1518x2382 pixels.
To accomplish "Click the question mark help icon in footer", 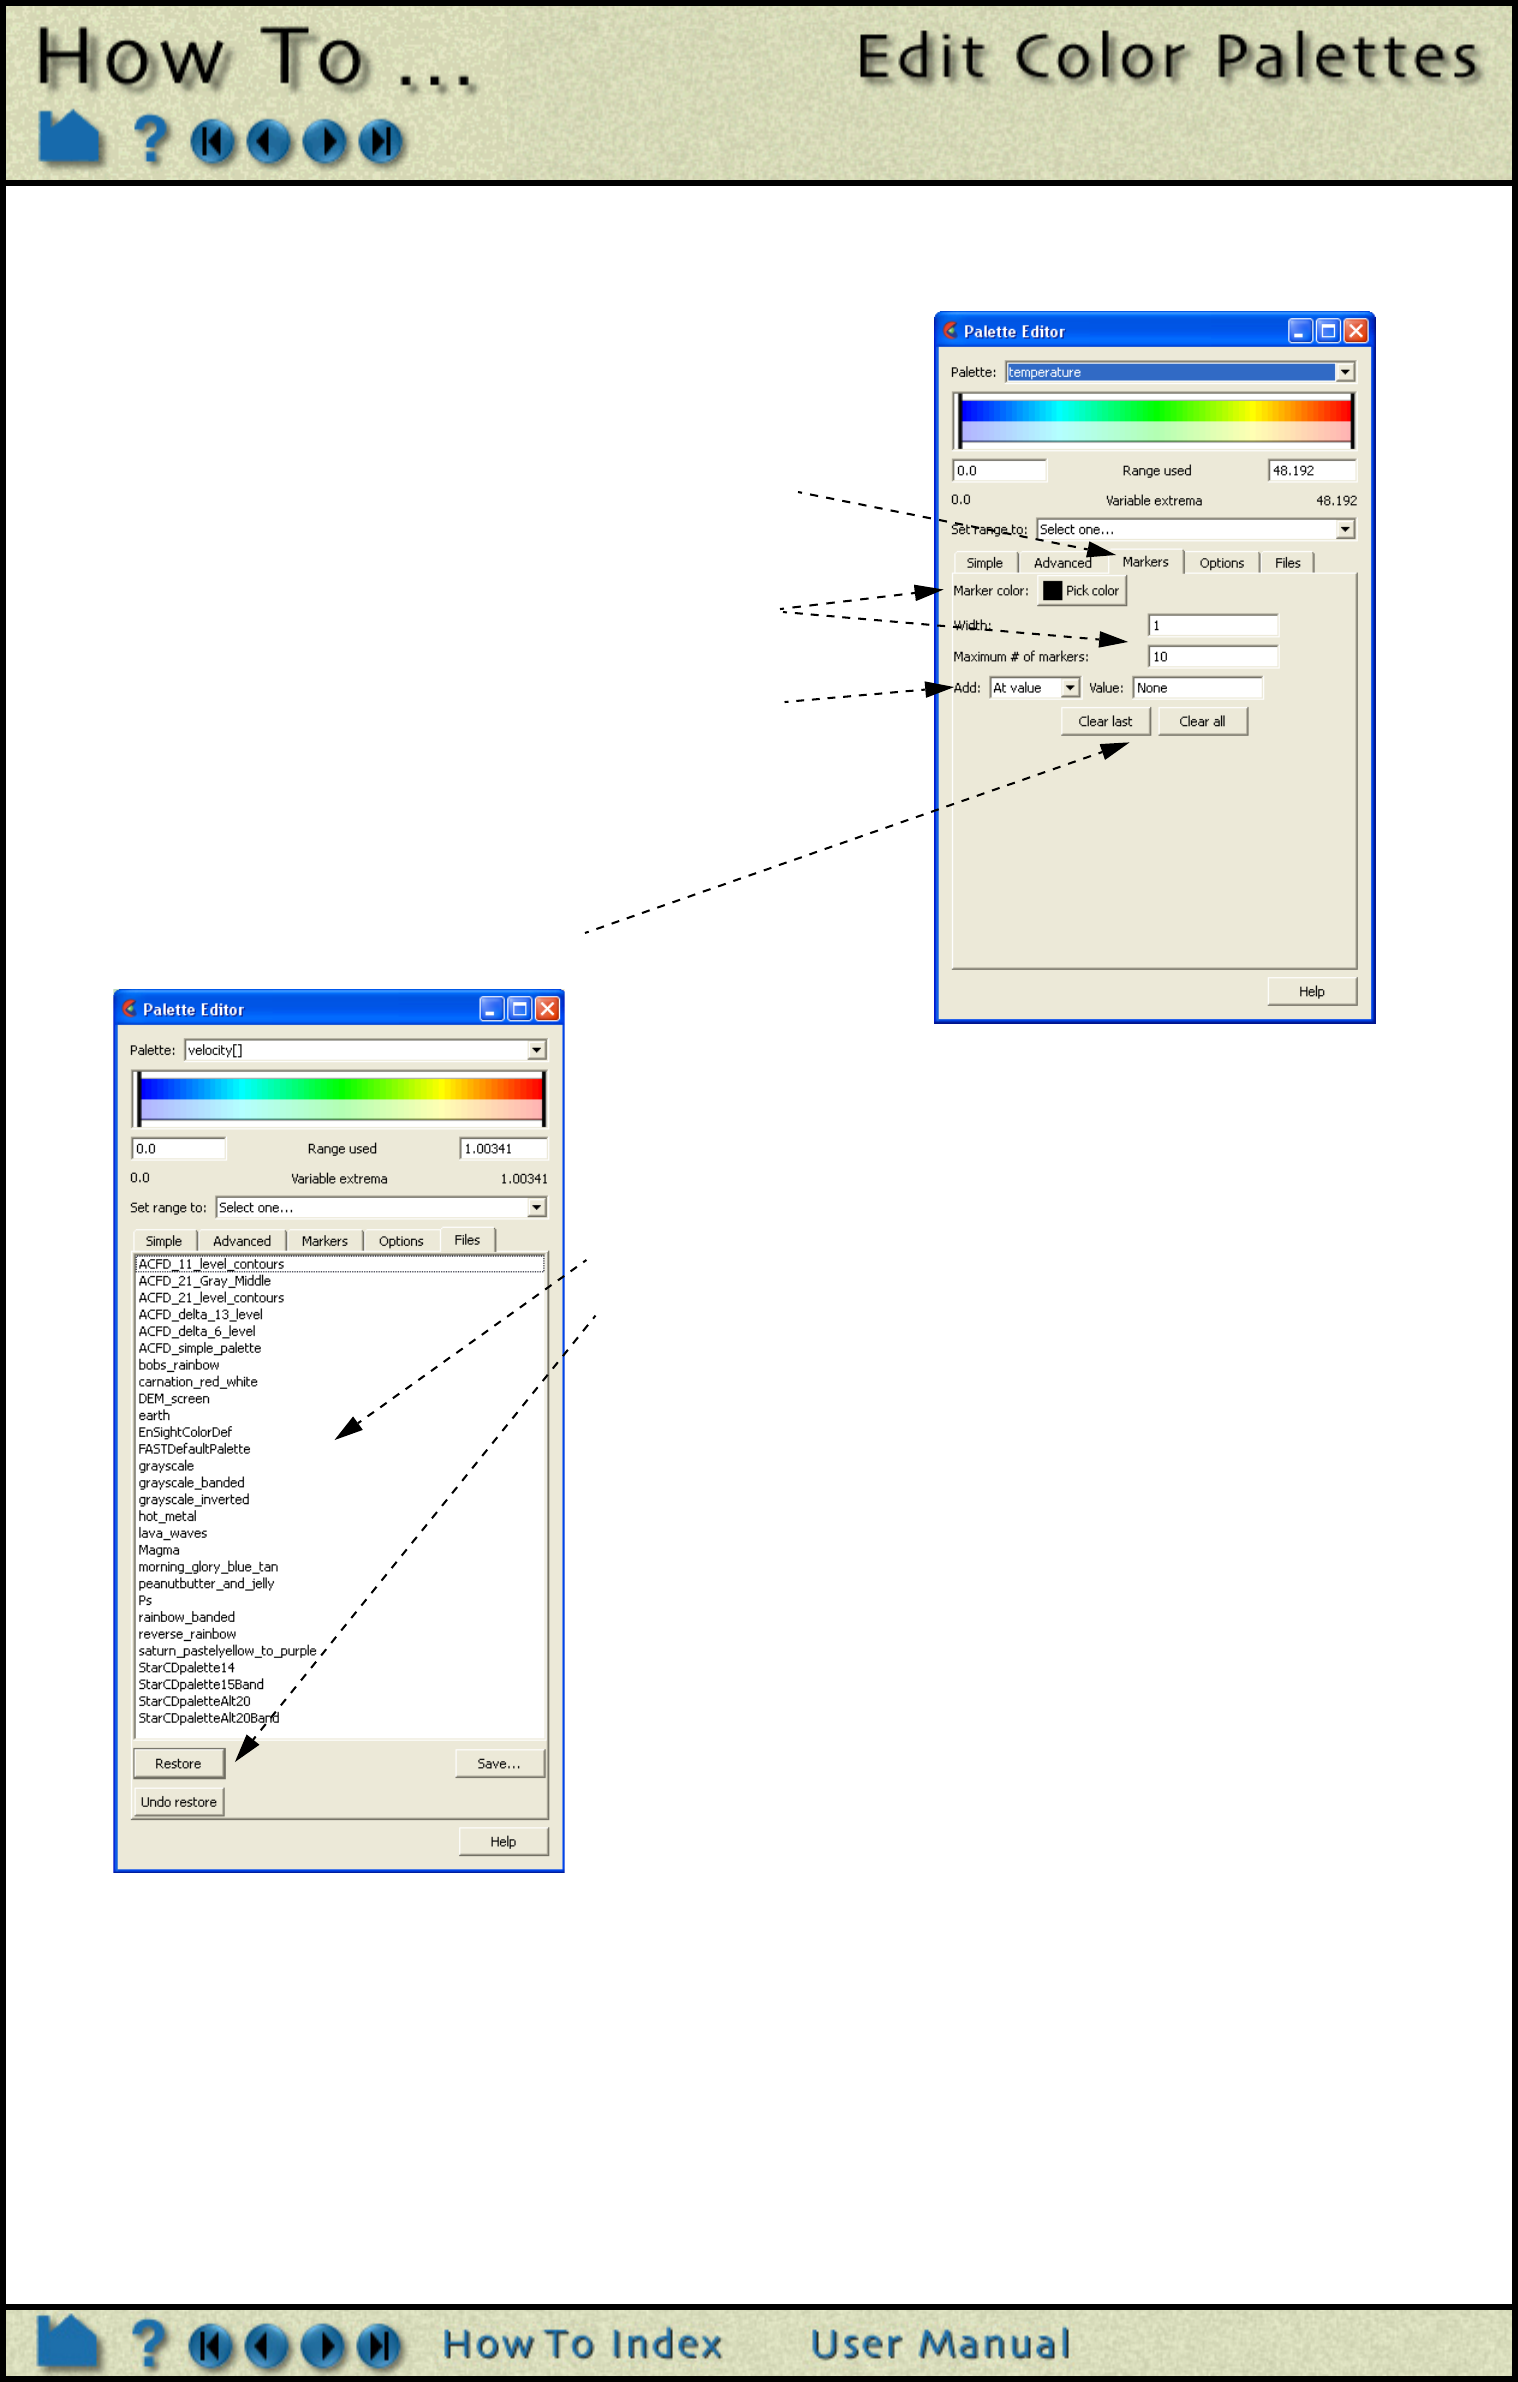I will point(149,2344).
